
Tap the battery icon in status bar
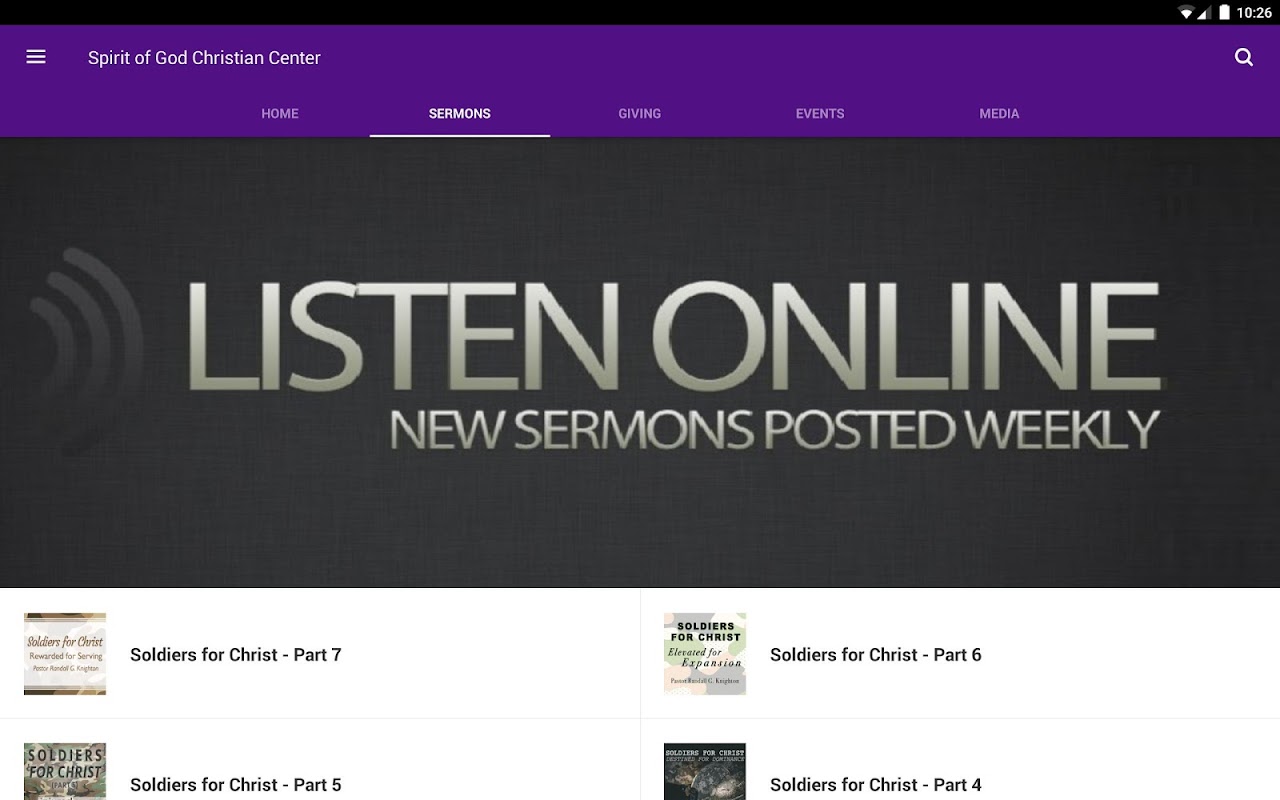(x=1224, y=13)
